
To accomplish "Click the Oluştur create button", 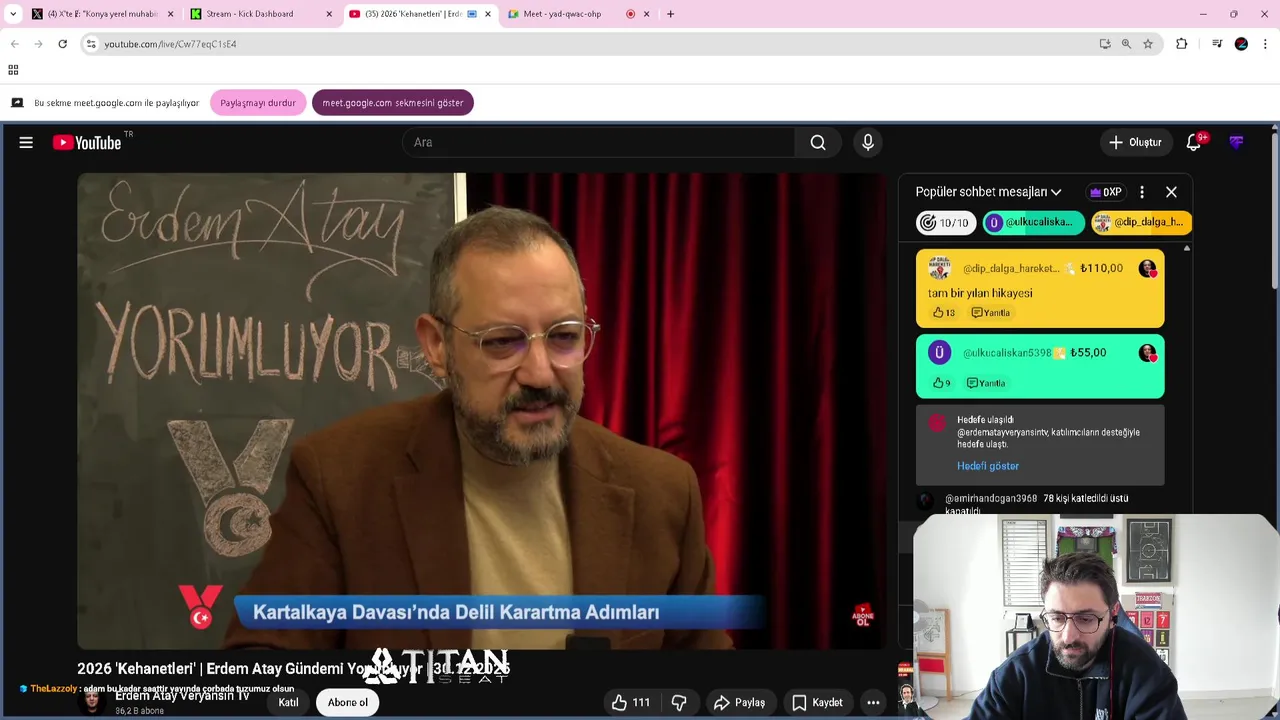I will tap(1135, 143).
